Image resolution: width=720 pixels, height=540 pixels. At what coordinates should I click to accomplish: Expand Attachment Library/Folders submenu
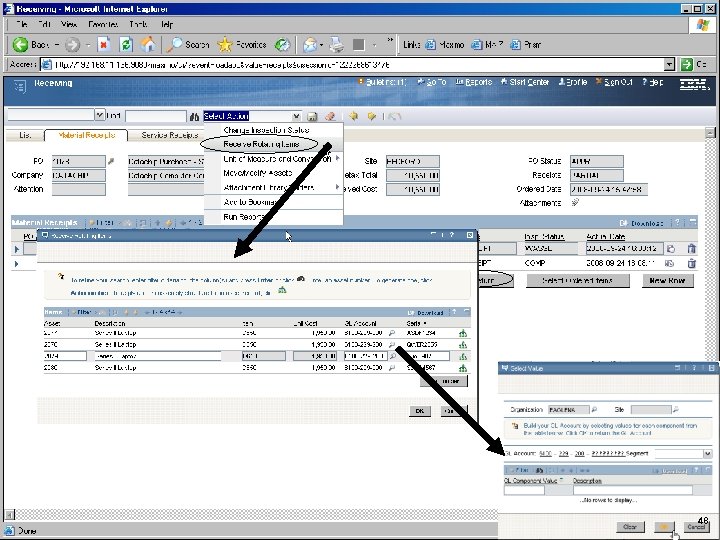point(338,187)
